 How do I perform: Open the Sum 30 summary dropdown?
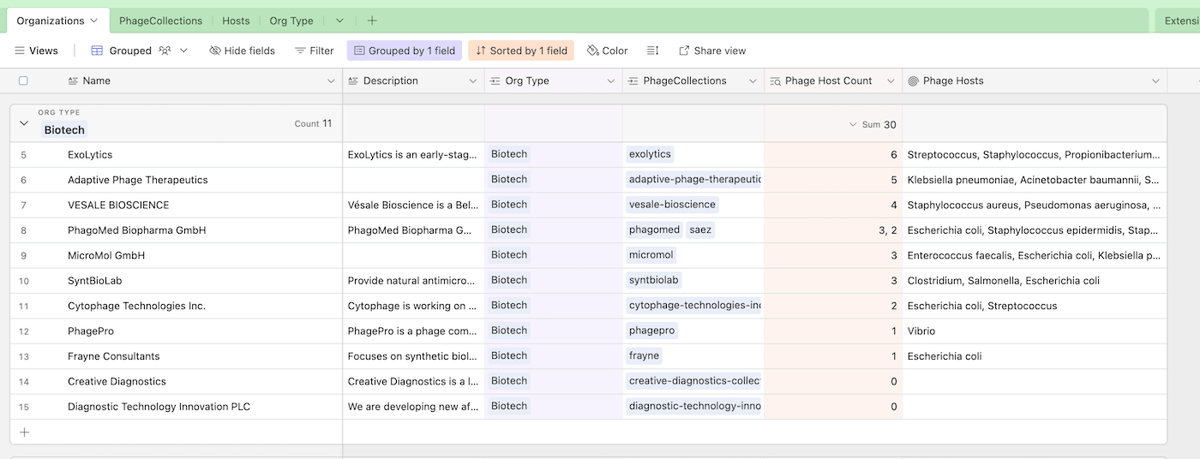tap(873, 125)
